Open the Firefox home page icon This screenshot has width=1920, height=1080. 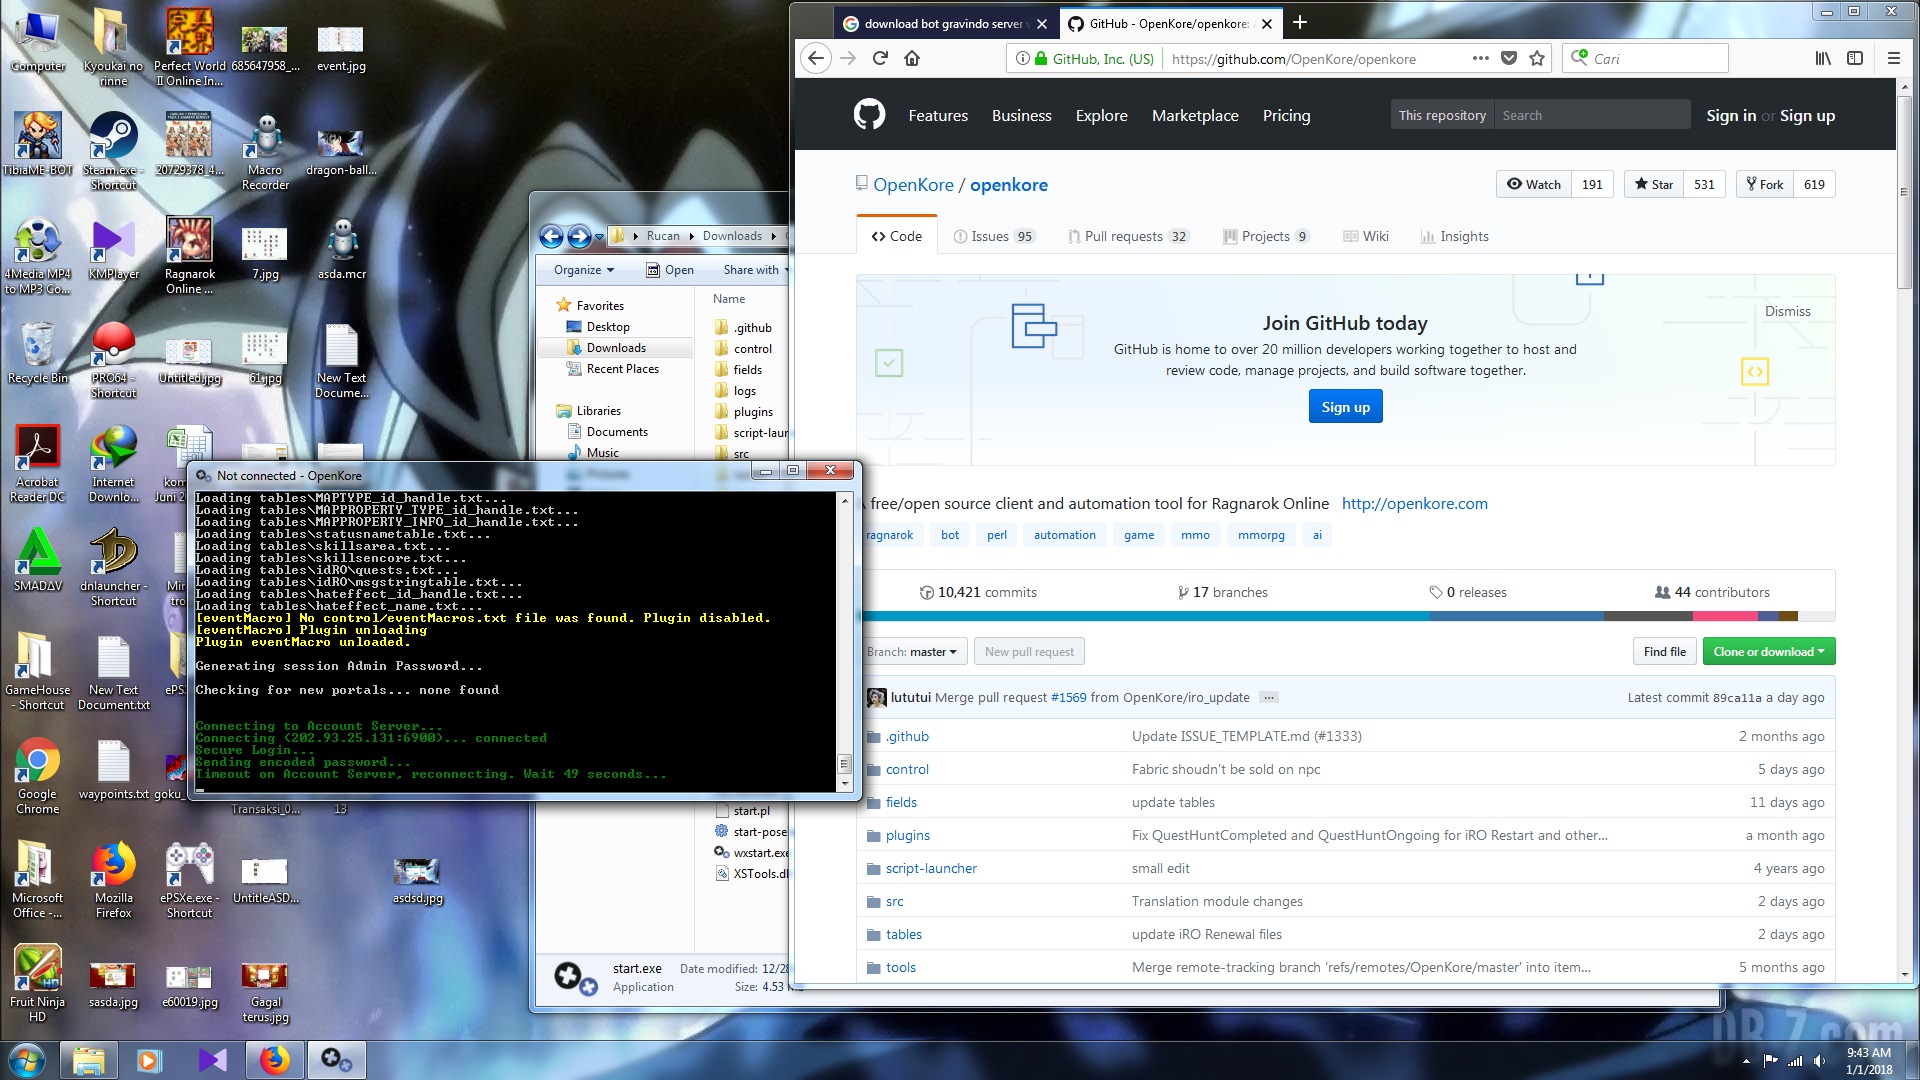[x=912, y=58]
